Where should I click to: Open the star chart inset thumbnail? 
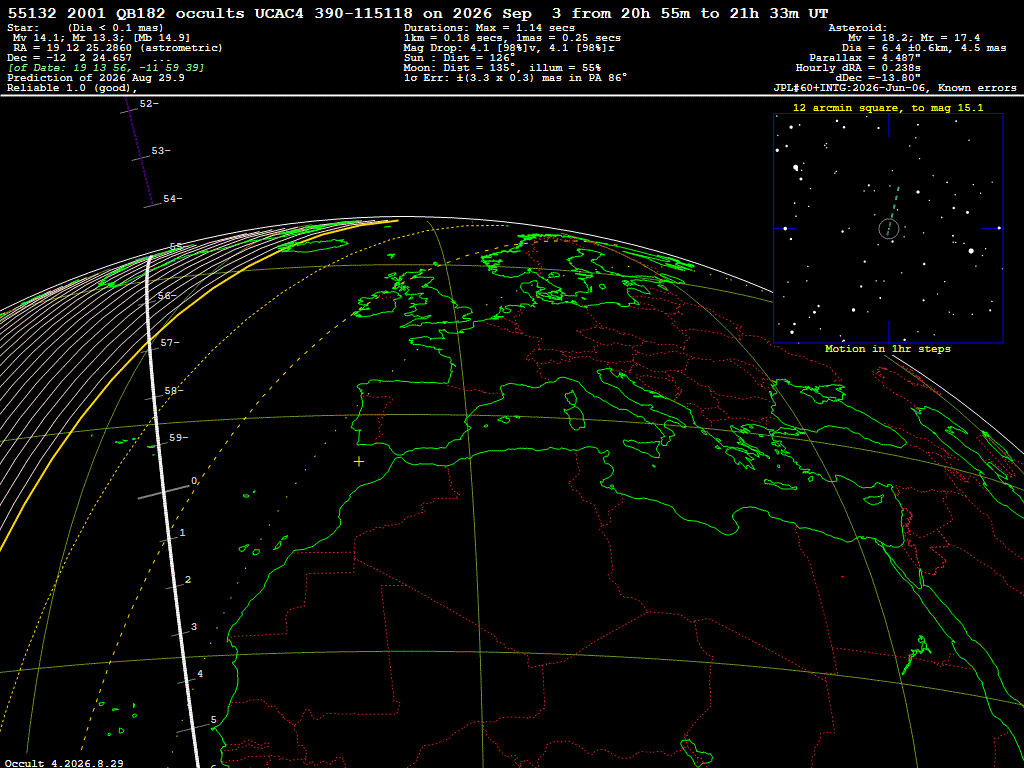tap(888, 229)
